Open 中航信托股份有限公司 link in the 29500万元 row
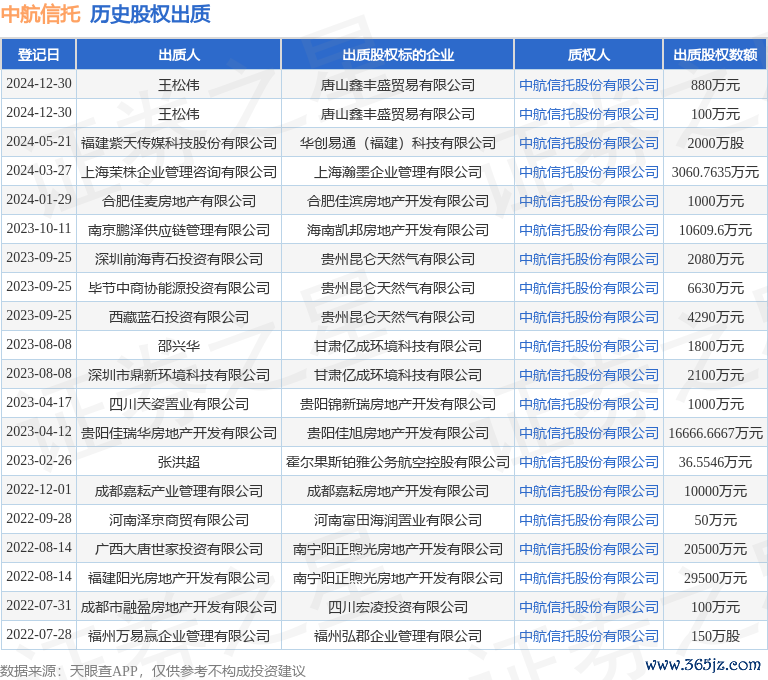This screenshot has width=768, height=680. (589, 578)
